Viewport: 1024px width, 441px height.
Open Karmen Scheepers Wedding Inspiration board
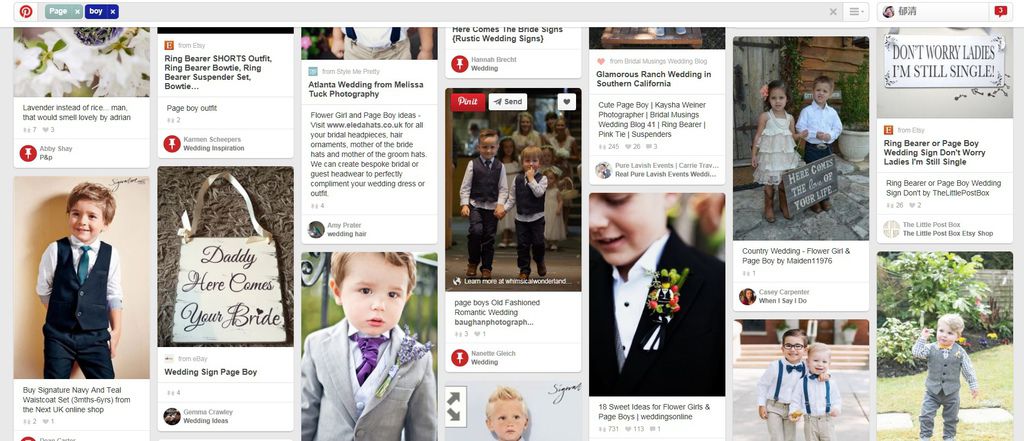pyautogui.click(x=212, y=144)
